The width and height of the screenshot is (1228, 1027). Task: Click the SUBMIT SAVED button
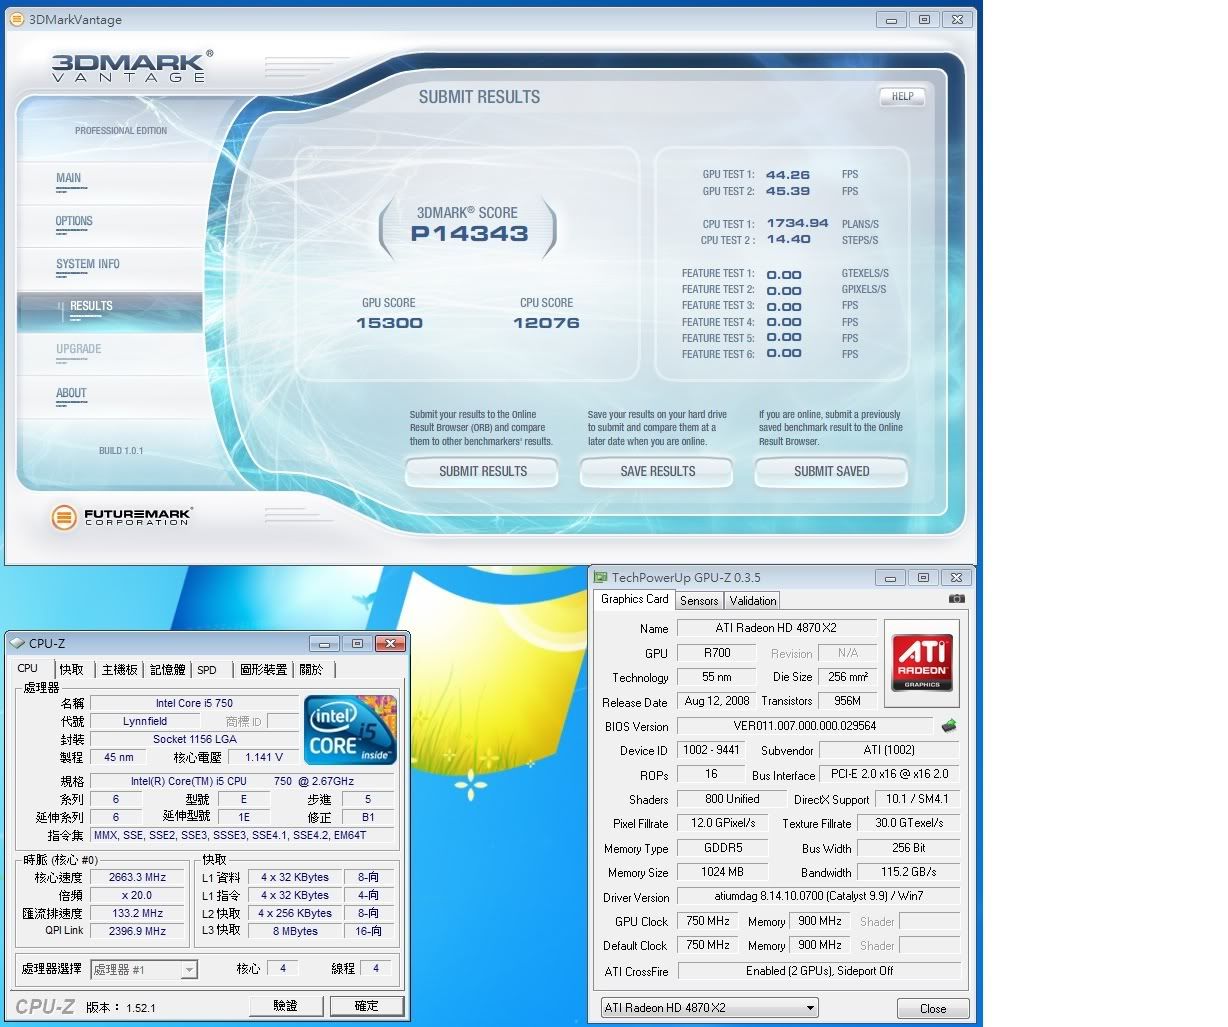click(831, 471)
